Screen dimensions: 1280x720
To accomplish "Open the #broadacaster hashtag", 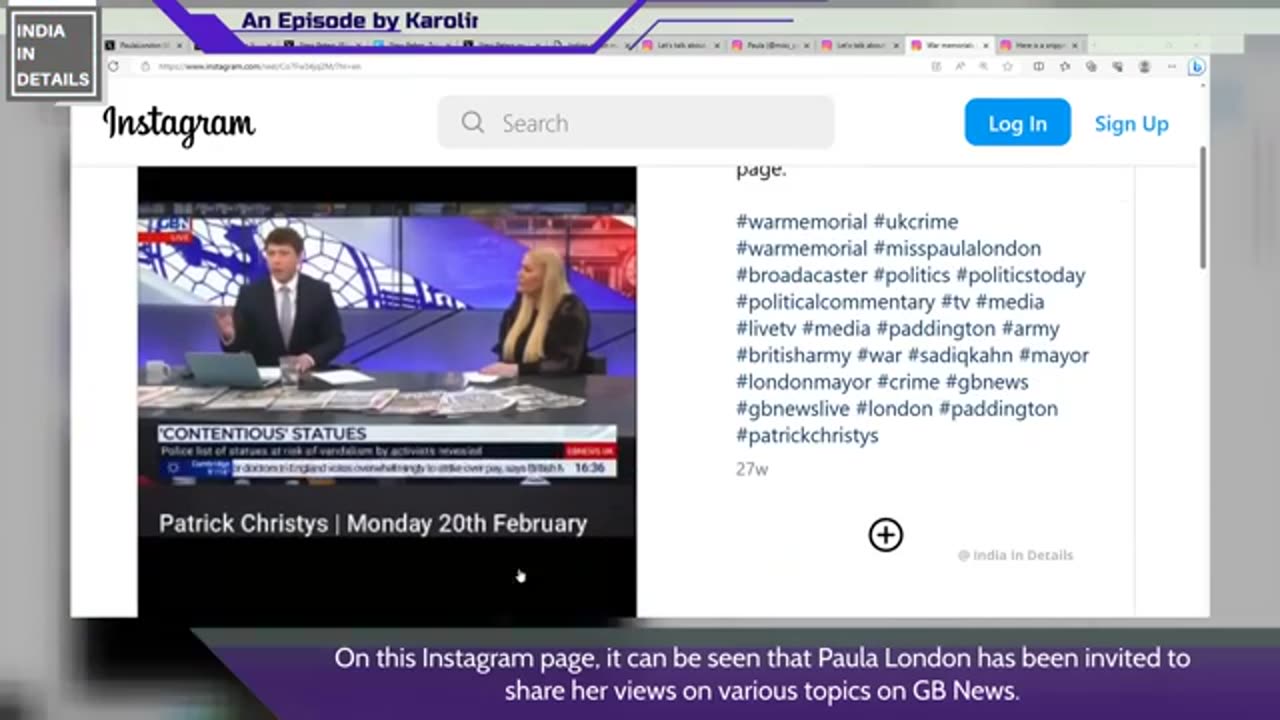I will pos(802,275).
